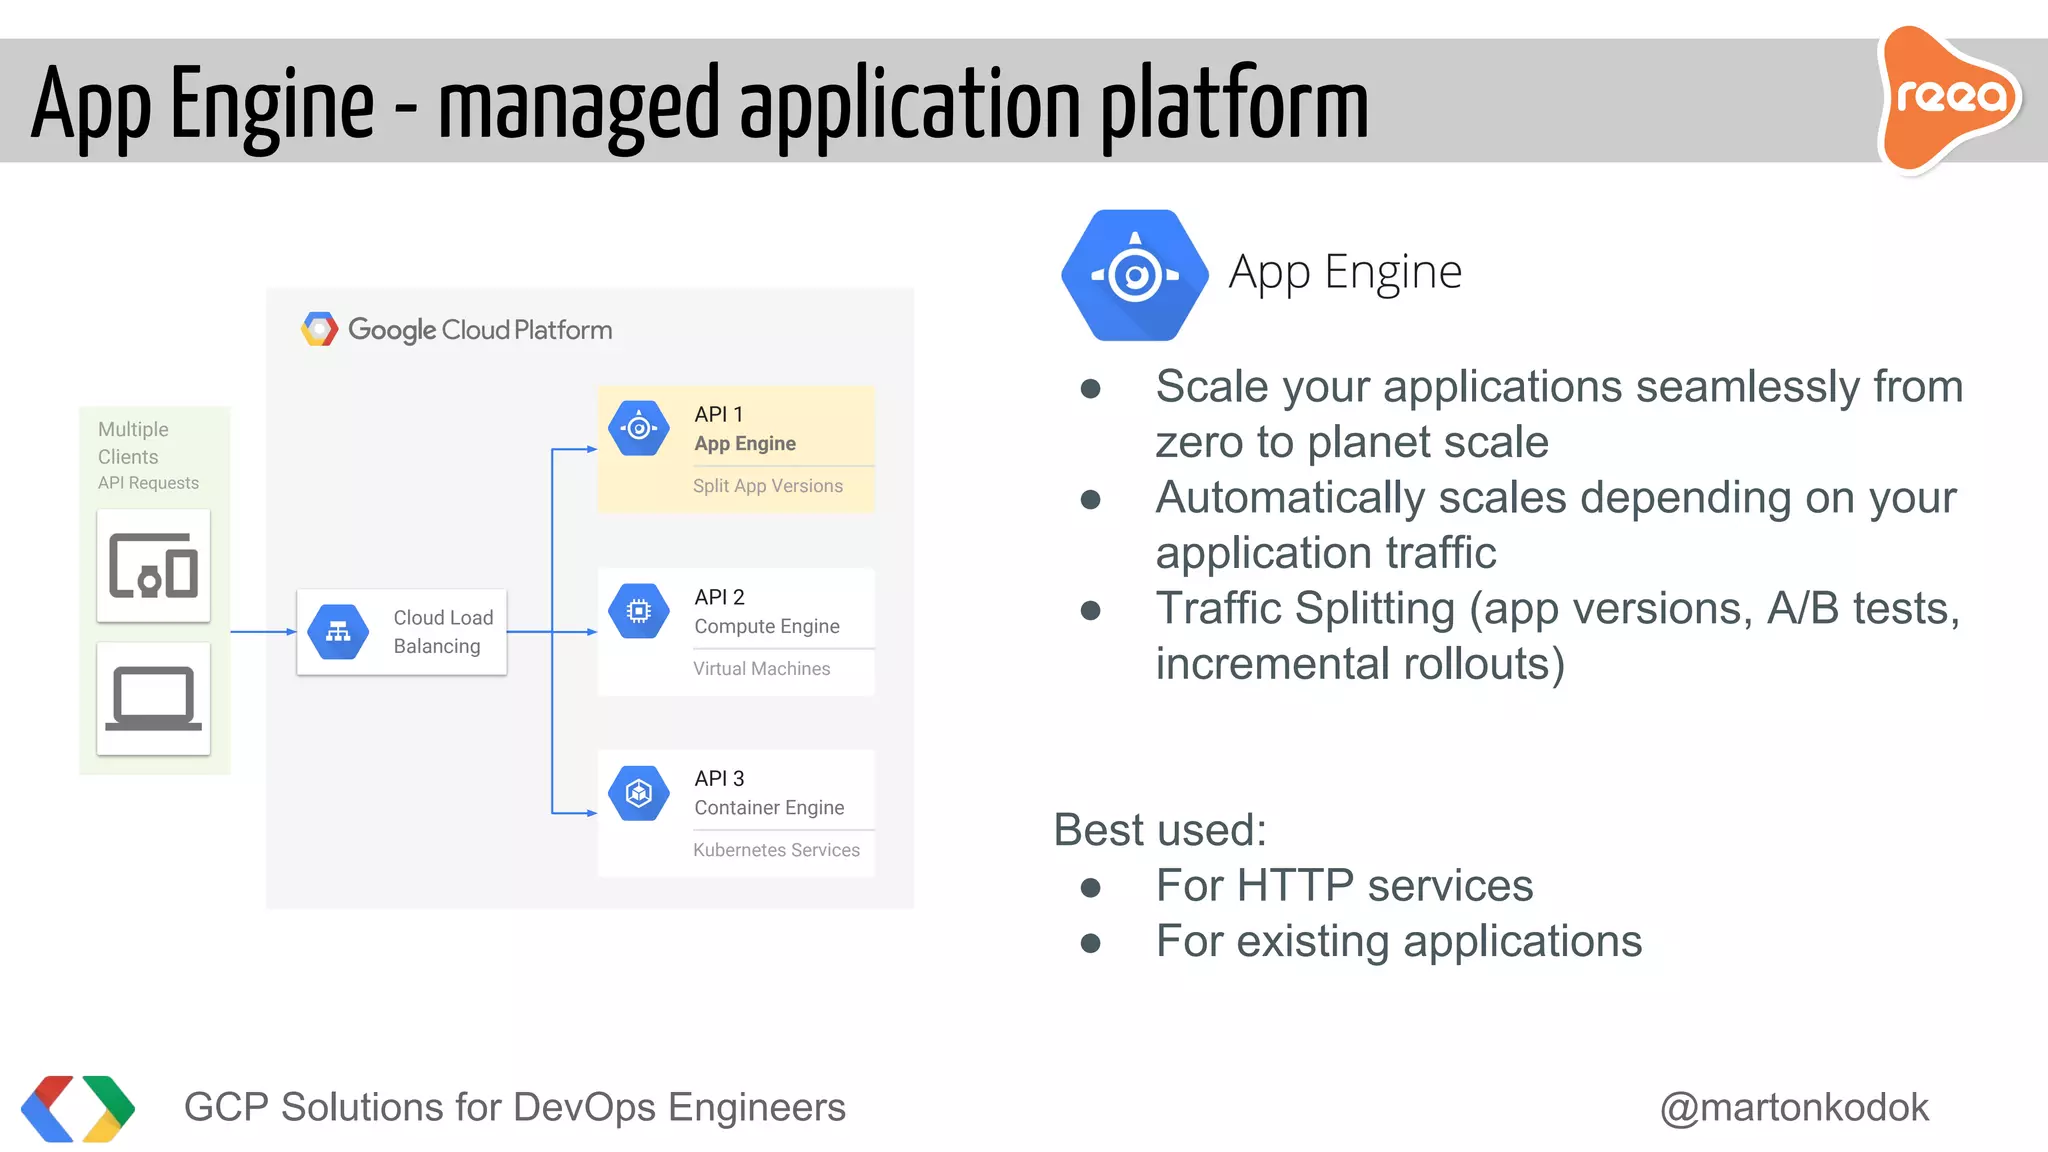Screen dimensions: 2048x1152
Task: Click the Multiple Clients label
Action: 133,443
